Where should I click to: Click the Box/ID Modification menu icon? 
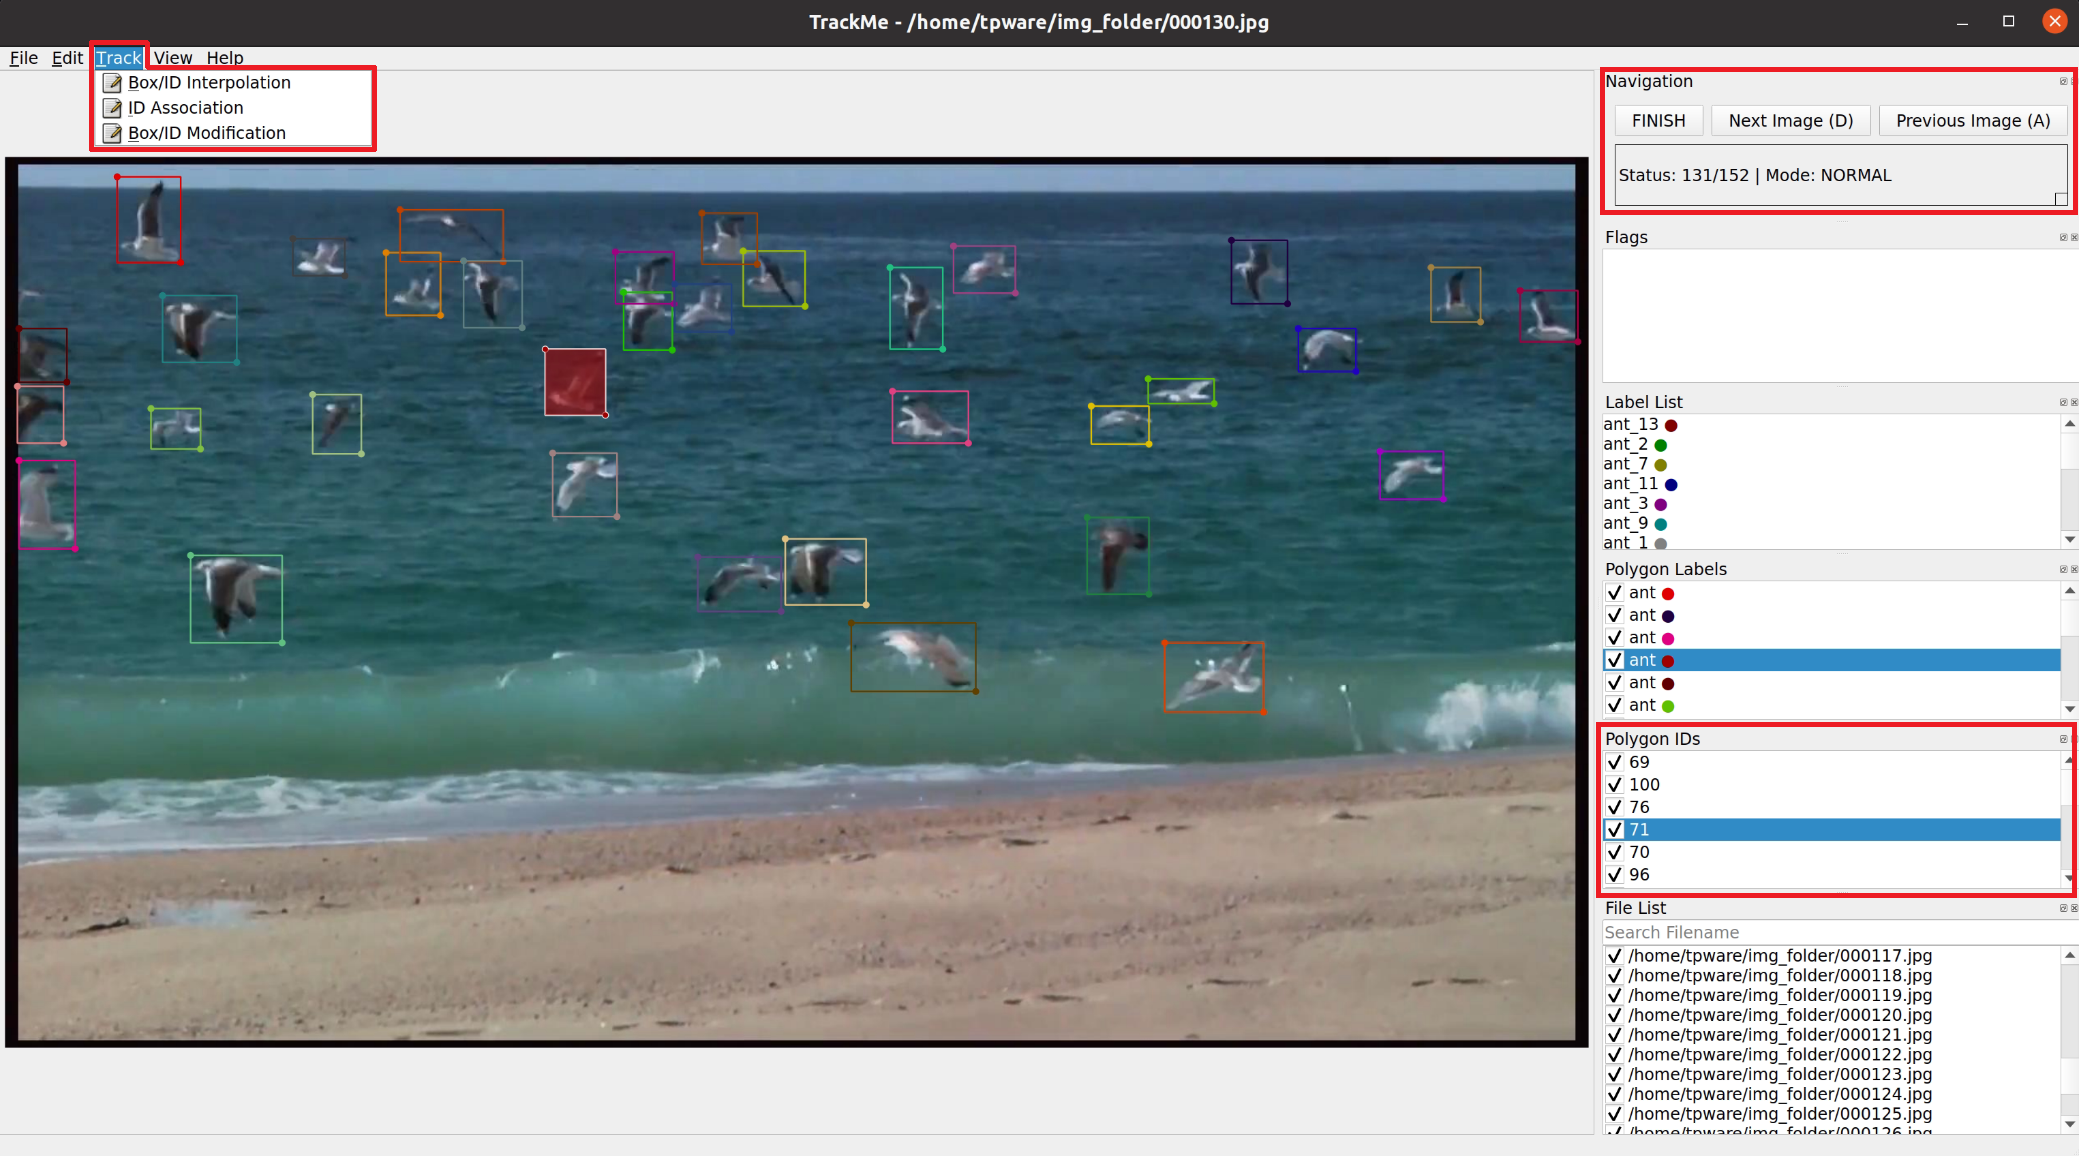pyautogui.click(x=112, y=133)
